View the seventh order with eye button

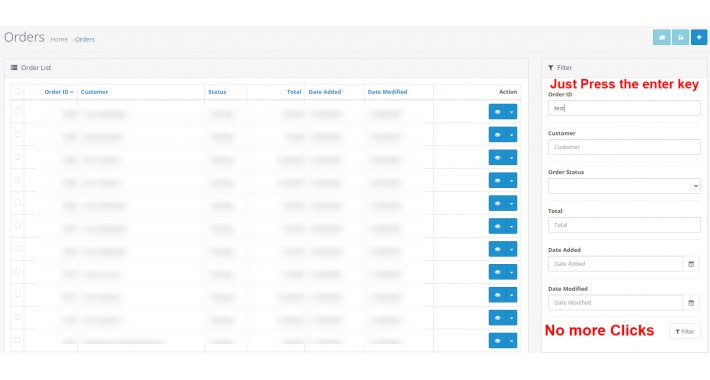[497, 249]
